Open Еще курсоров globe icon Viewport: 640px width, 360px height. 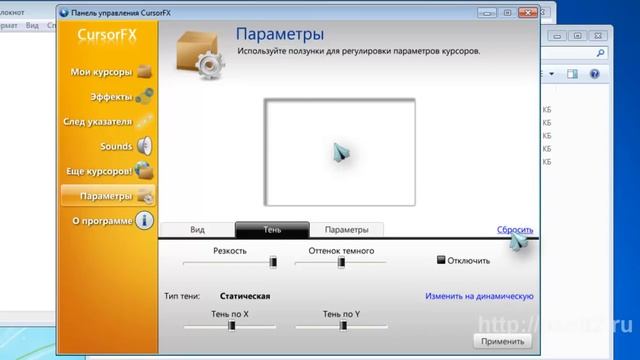[x=144, y=171]
